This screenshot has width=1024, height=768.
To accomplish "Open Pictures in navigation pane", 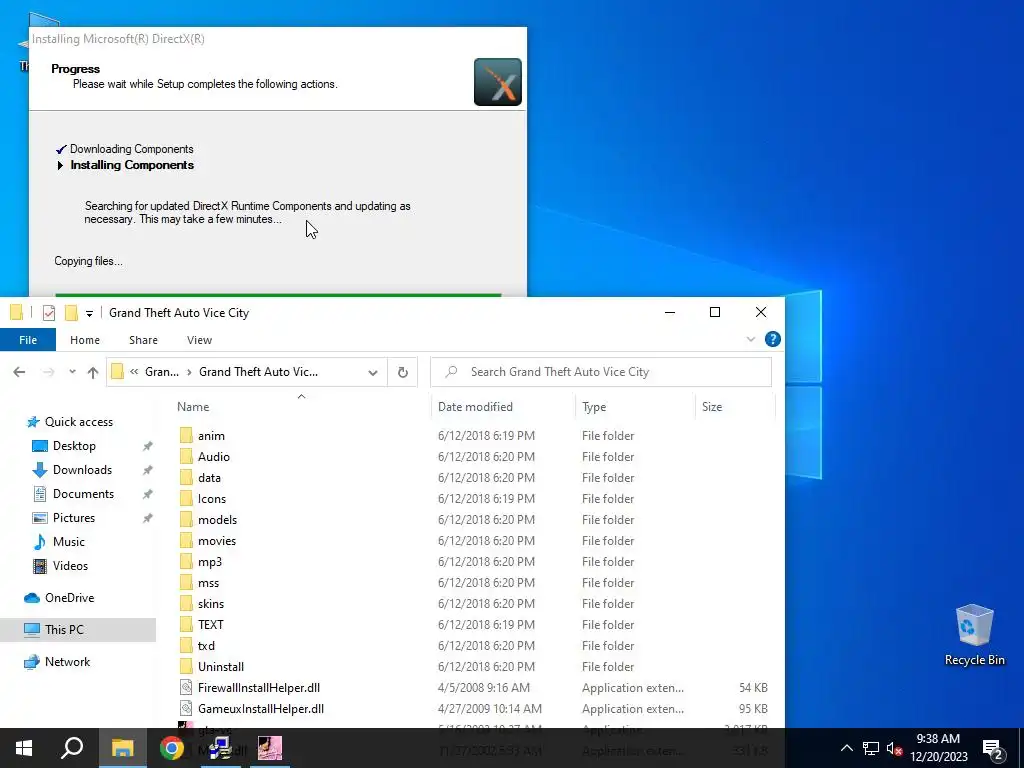I will point(73,518).
